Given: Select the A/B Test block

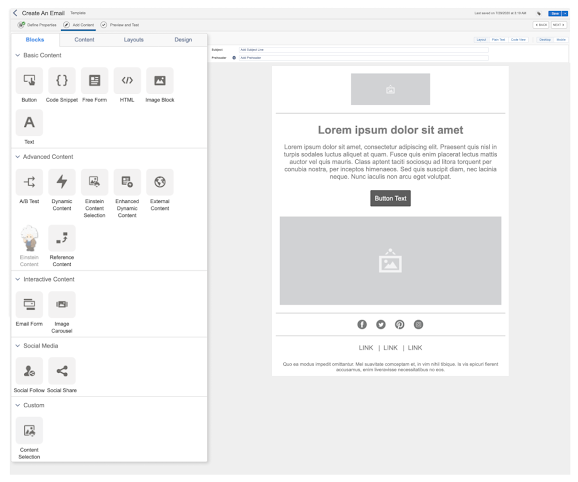Looking at the screenshot, I should 29,182.
